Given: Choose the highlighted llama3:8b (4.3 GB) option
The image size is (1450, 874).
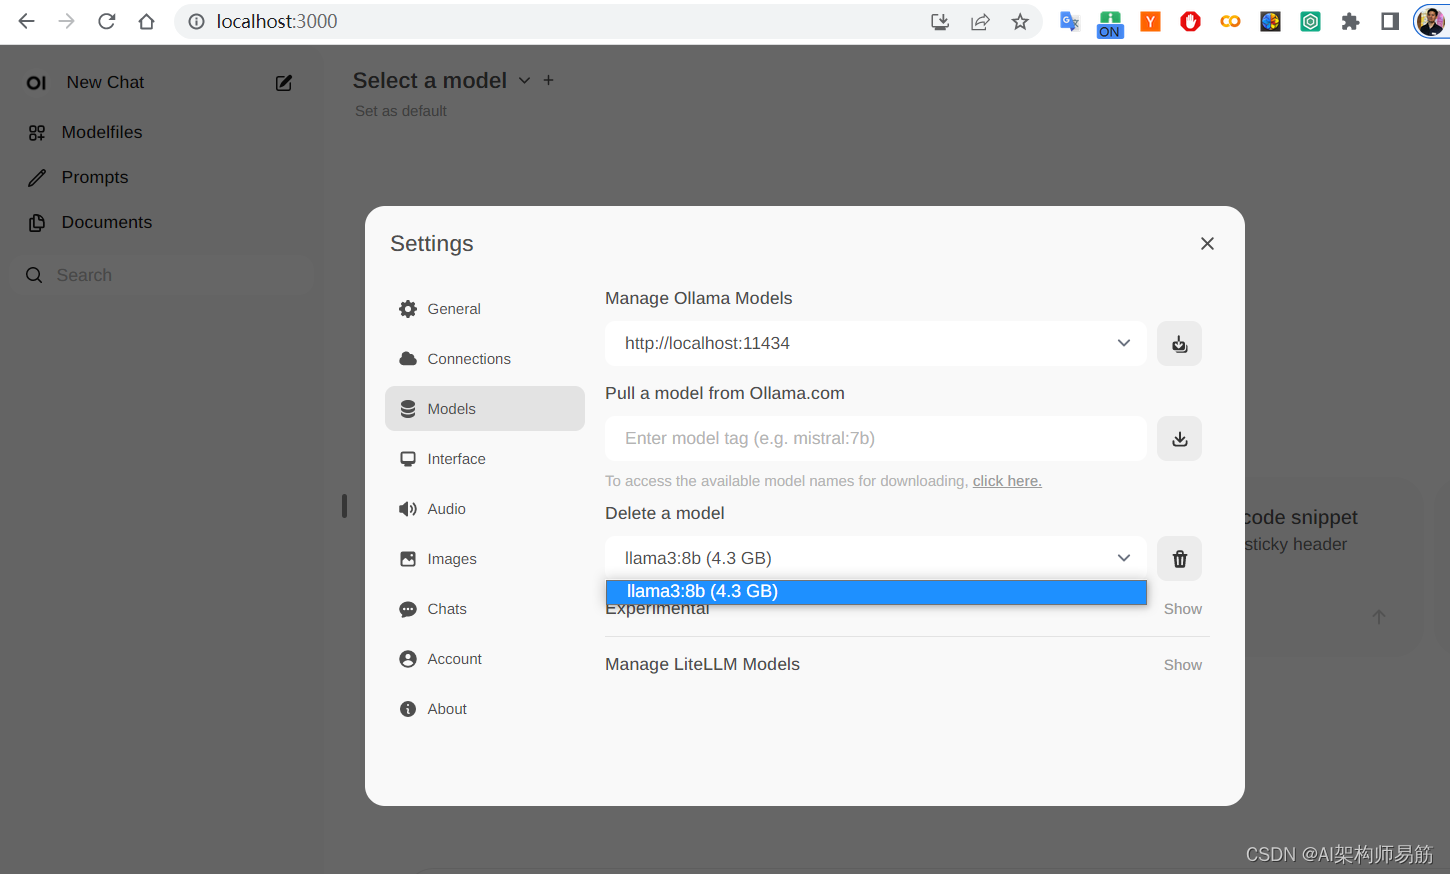Looking at the screenshot, I should pos(876,592).
